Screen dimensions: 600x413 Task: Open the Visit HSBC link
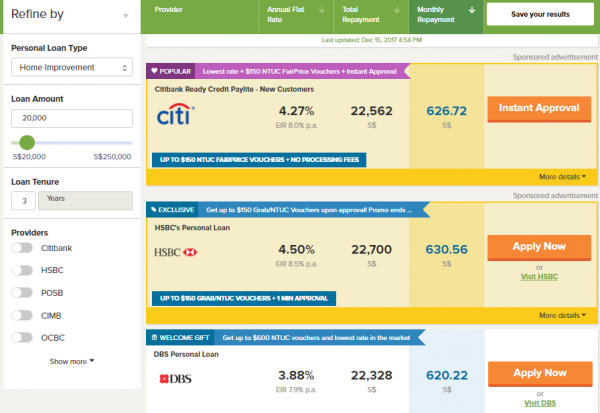539,277
